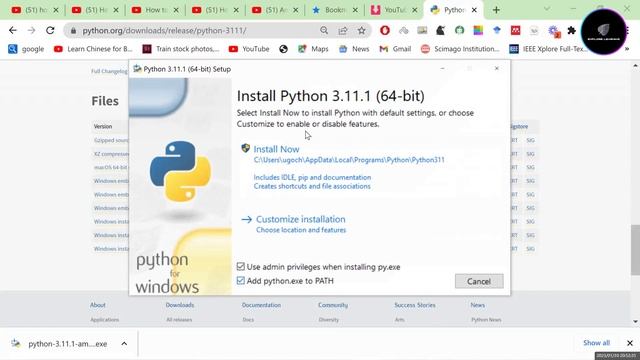Click the shield icon beside Install Now
This screenshot has width=640, height=360.
245,148
